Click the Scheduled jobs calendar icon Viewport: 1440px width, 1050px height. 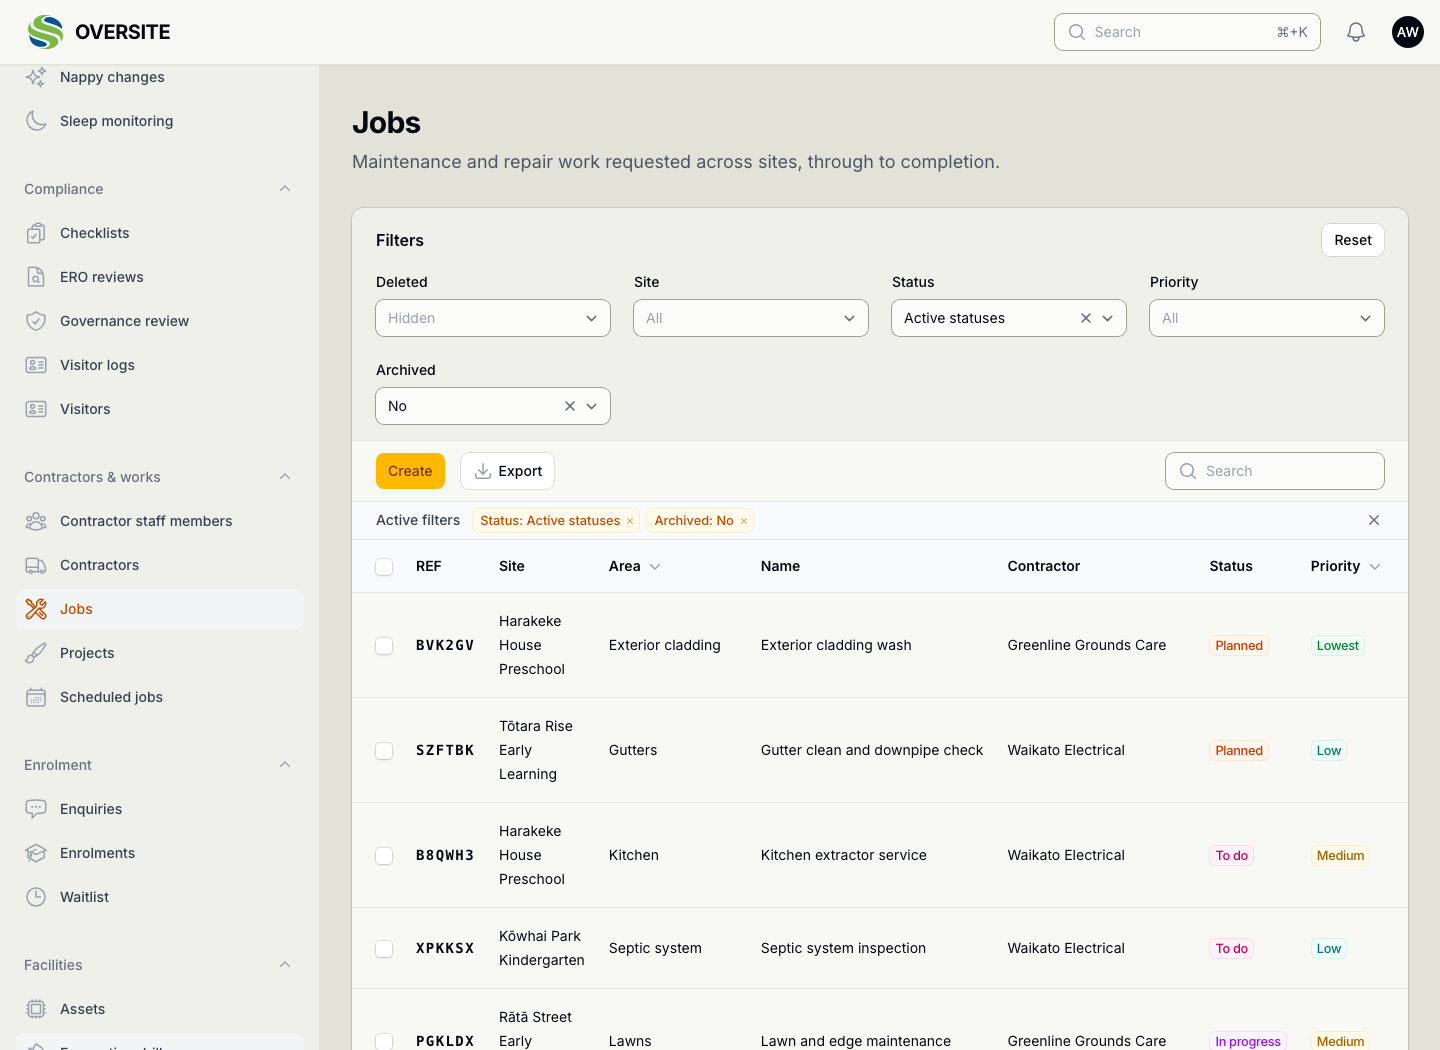[36, 697]
